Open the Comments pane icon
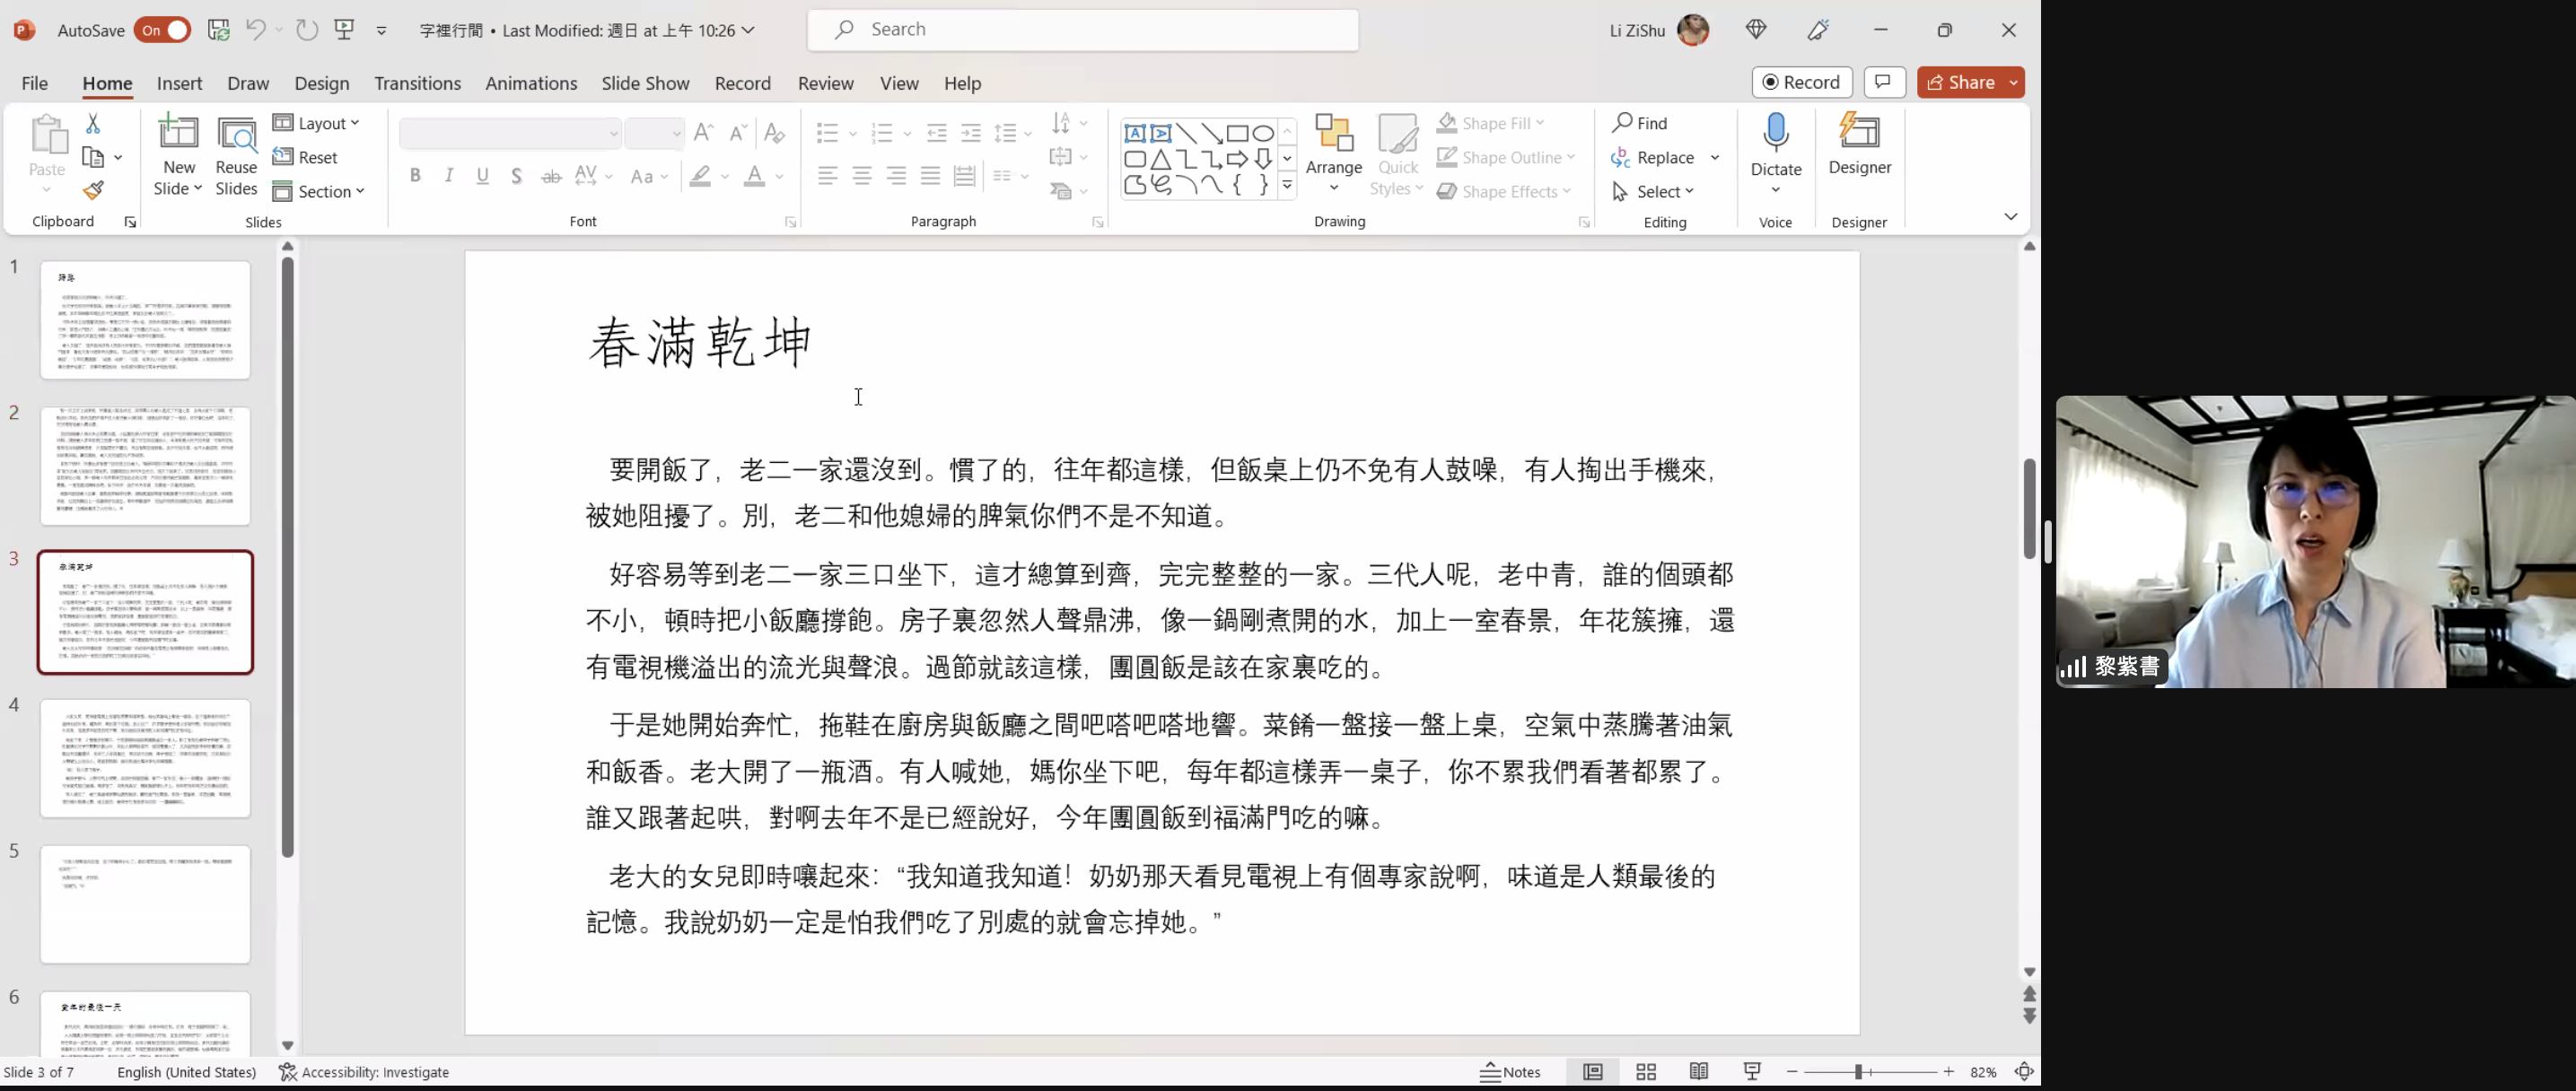2576x1091 pixels. click(x=1884, y=82)
